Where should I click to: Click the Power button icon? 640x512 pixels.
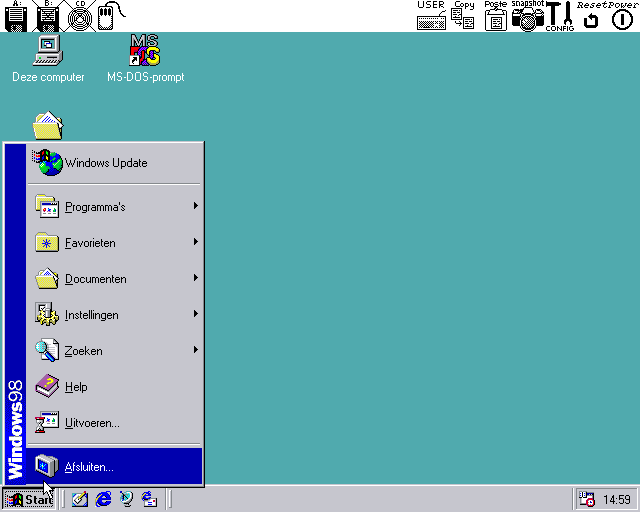(x=622, y=16)
